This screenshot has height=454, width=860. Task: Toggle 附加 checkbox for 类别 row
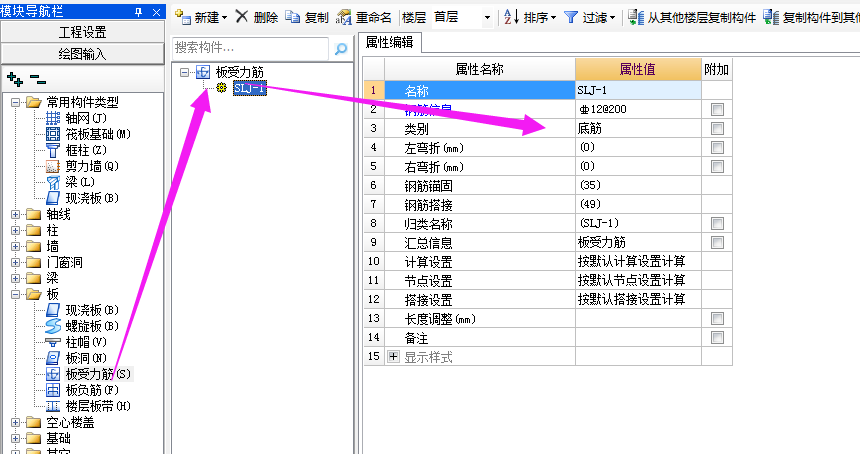(717, 128)
